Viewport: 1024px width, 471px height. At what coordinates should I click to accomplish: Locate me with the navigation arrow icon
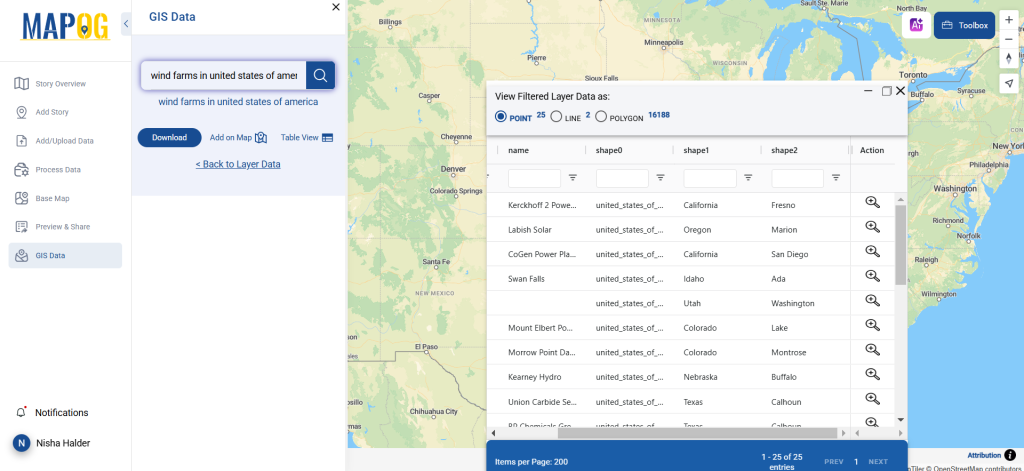pos(1008,83)
